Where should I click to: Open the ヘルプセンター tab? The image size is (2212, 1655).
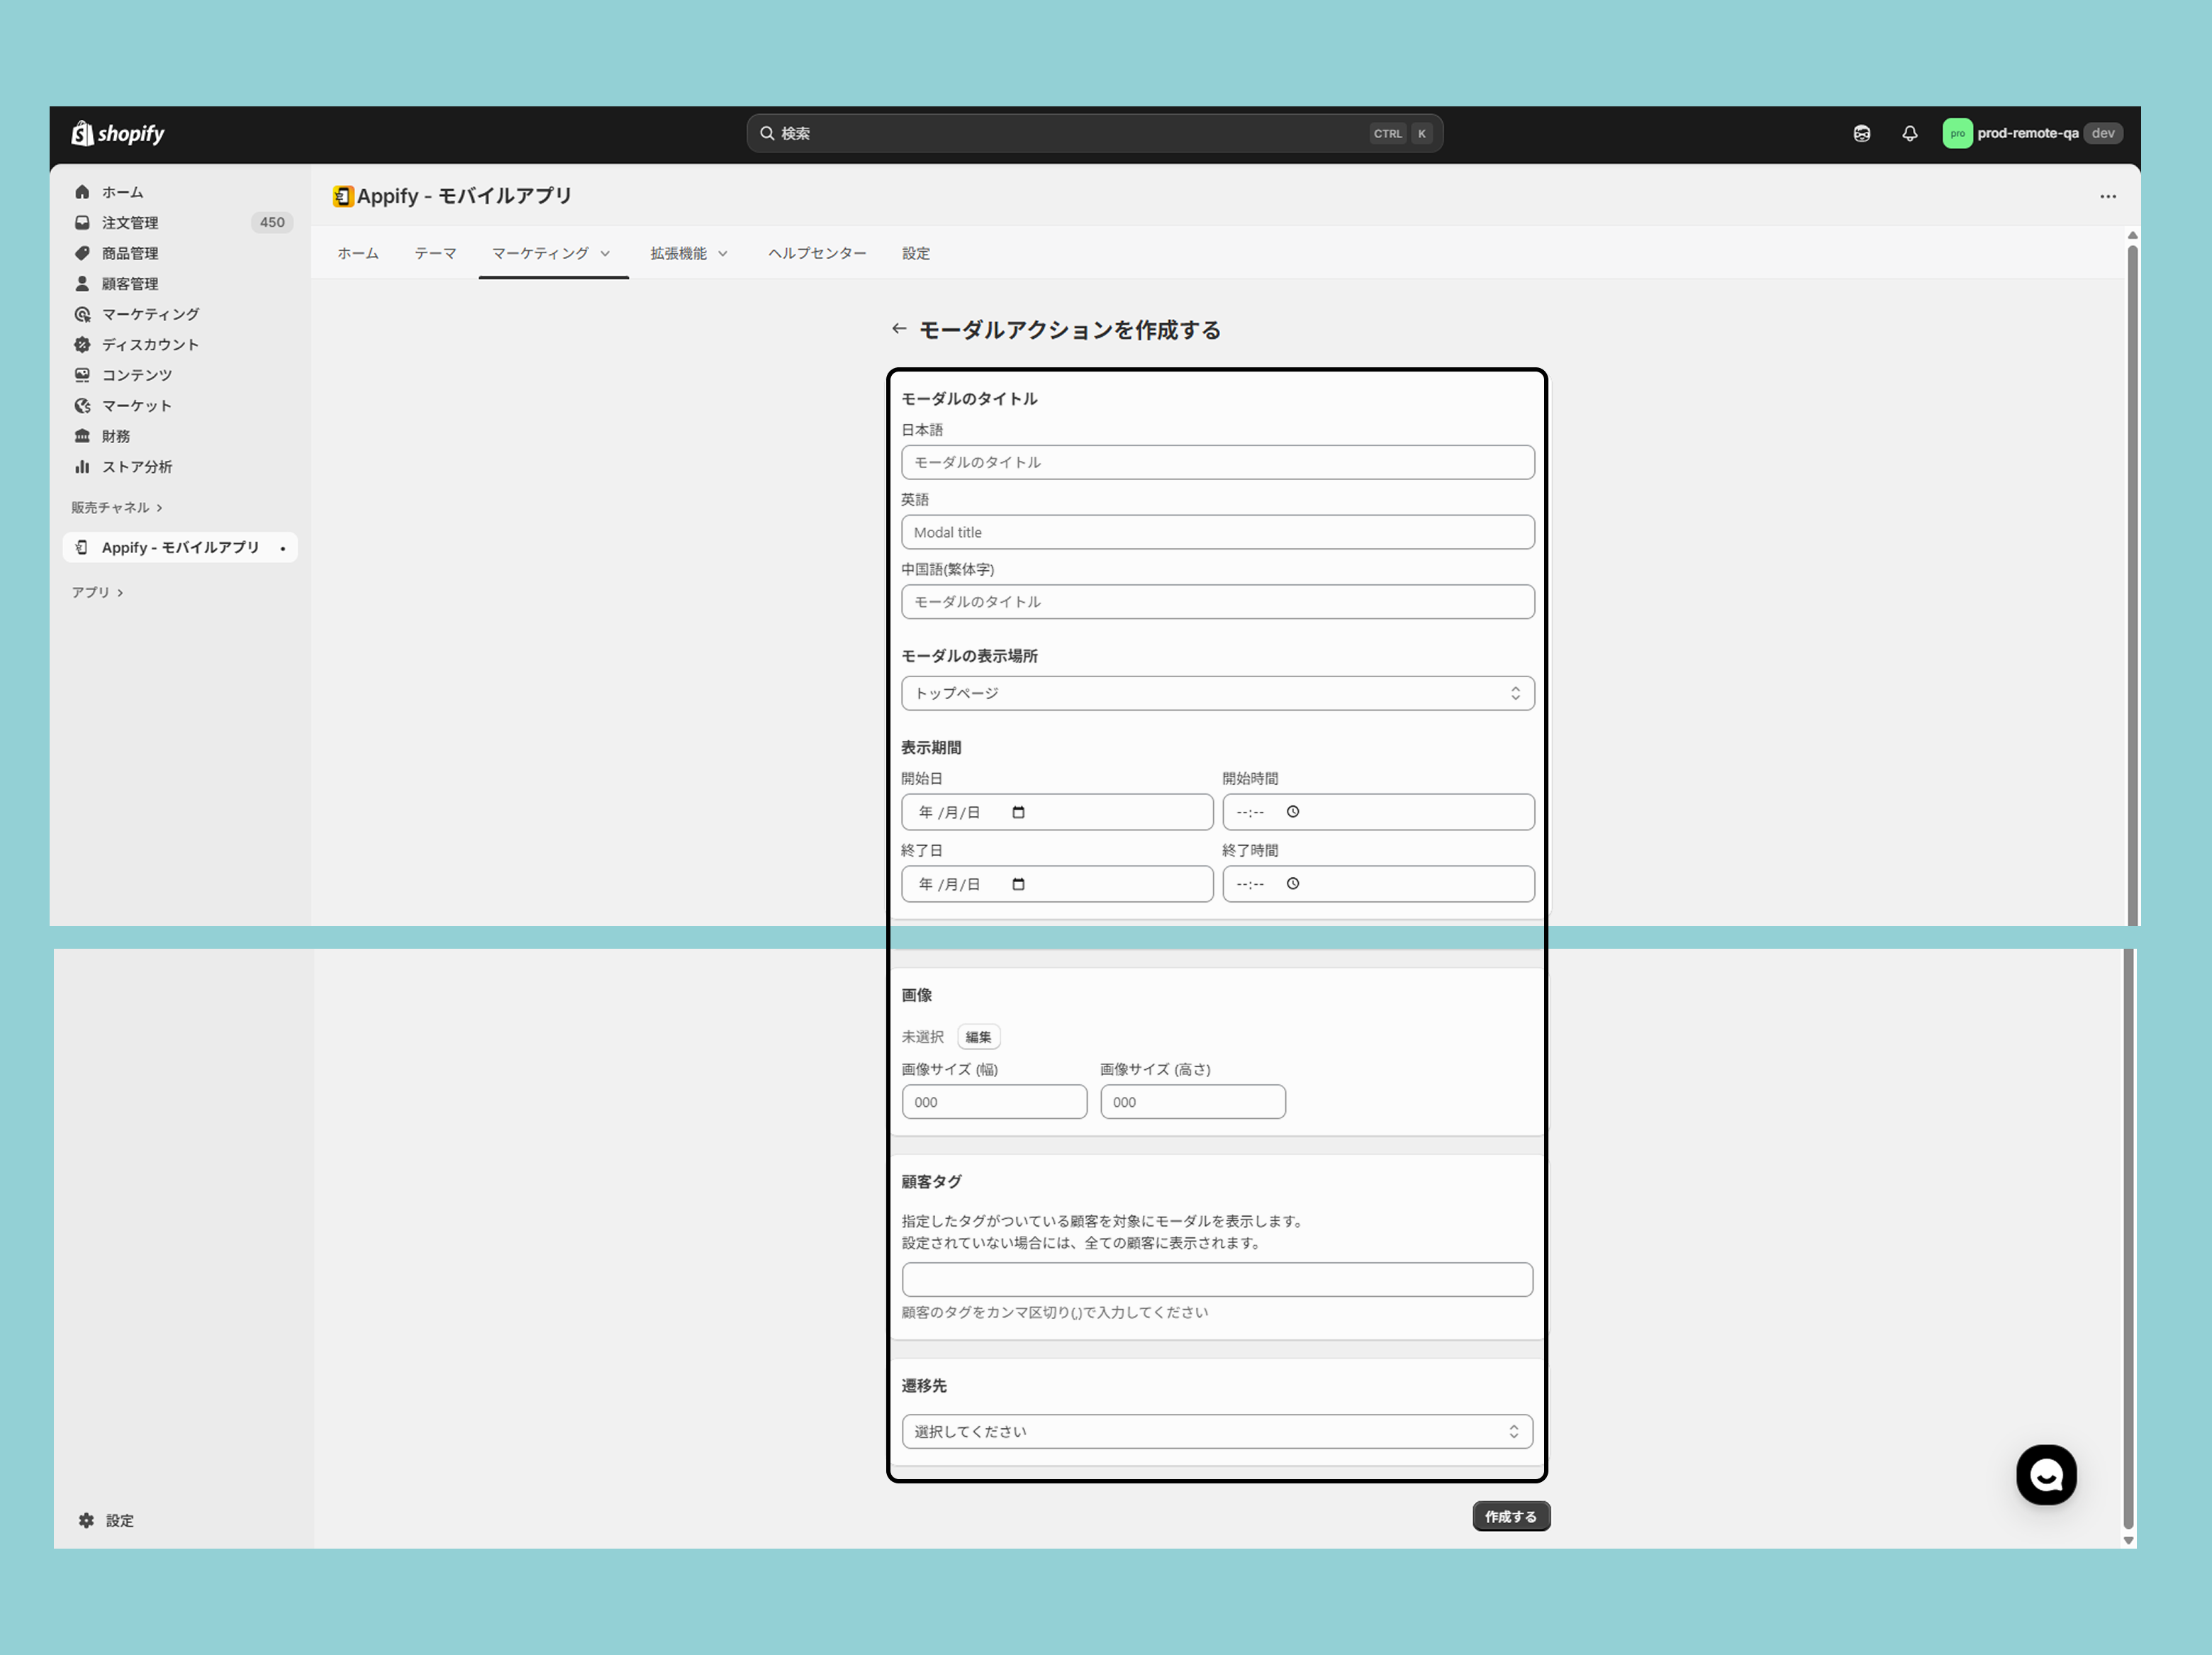(816, 253)
